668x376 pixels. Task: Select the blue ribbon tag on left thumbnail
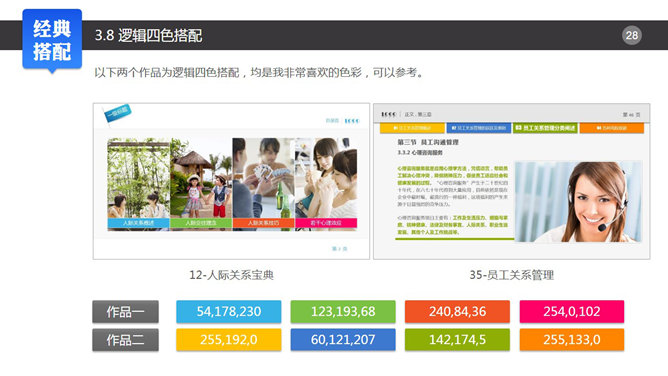point(117,114)
